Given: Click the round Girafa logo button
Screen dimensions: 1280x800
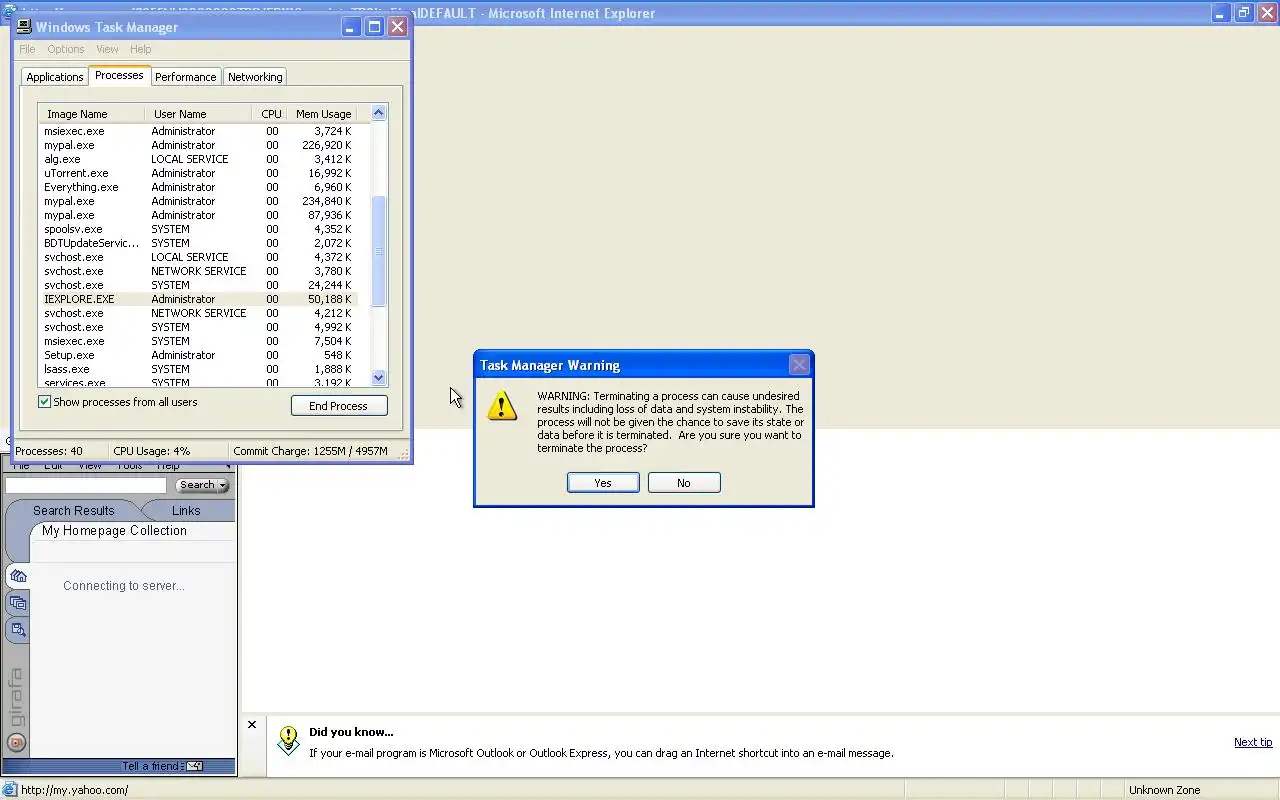Looking at the screenshot, I should [16, 743].
